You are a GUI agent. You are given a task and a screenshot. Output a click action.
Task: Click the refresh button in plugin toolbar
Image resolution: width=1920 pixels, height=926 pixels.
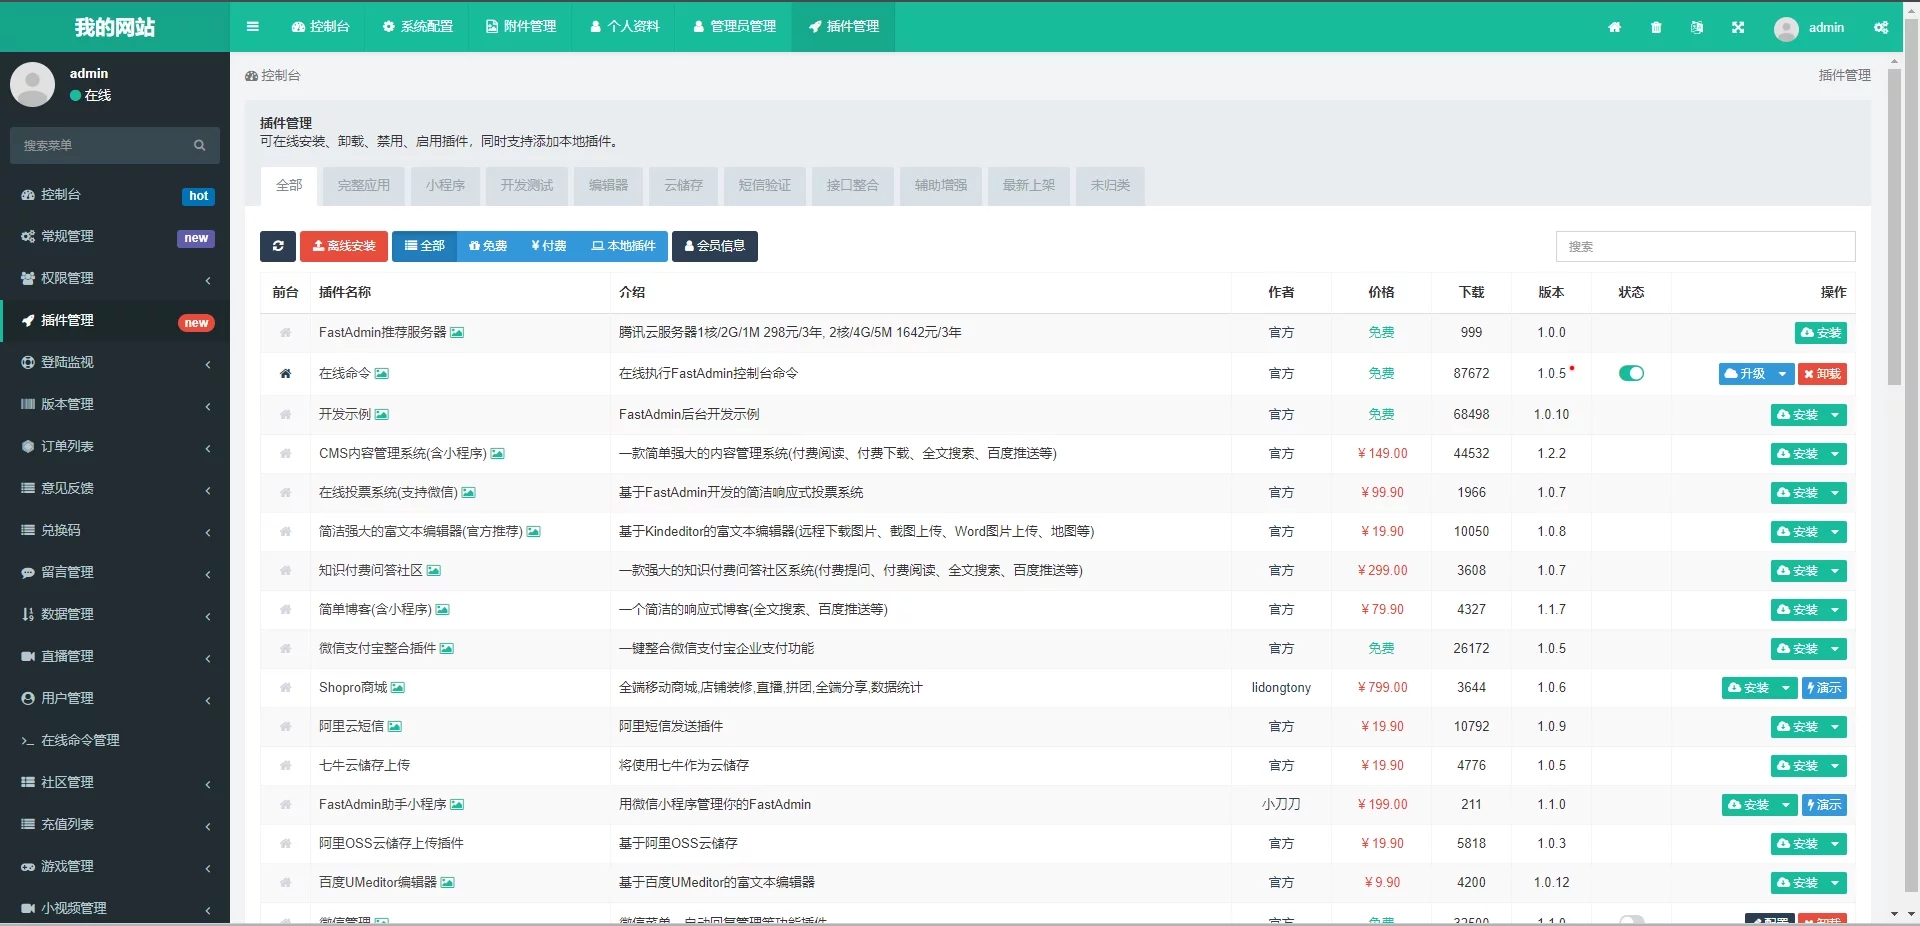[278, 246]
